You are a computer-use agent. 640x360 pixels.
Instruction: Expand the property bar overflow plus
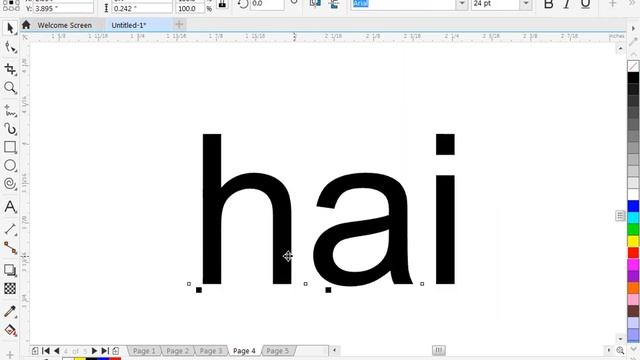click(x=612, y=4)
